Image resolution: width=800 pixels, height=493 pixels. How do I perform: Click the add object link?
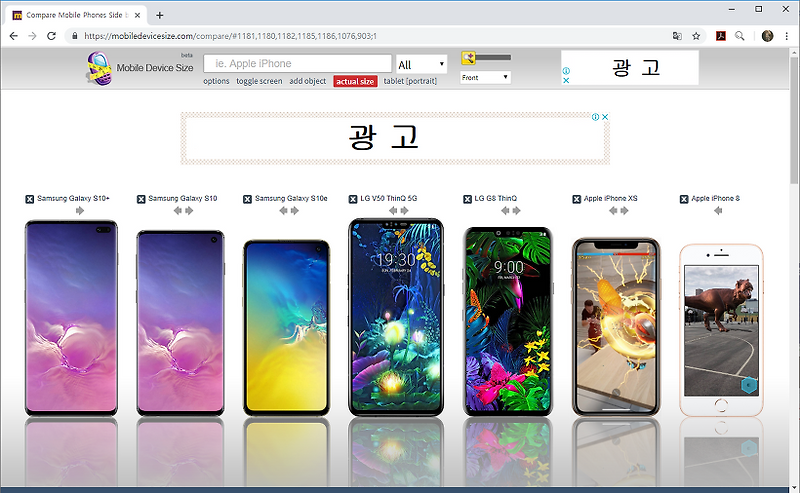[x=308, y=81]
